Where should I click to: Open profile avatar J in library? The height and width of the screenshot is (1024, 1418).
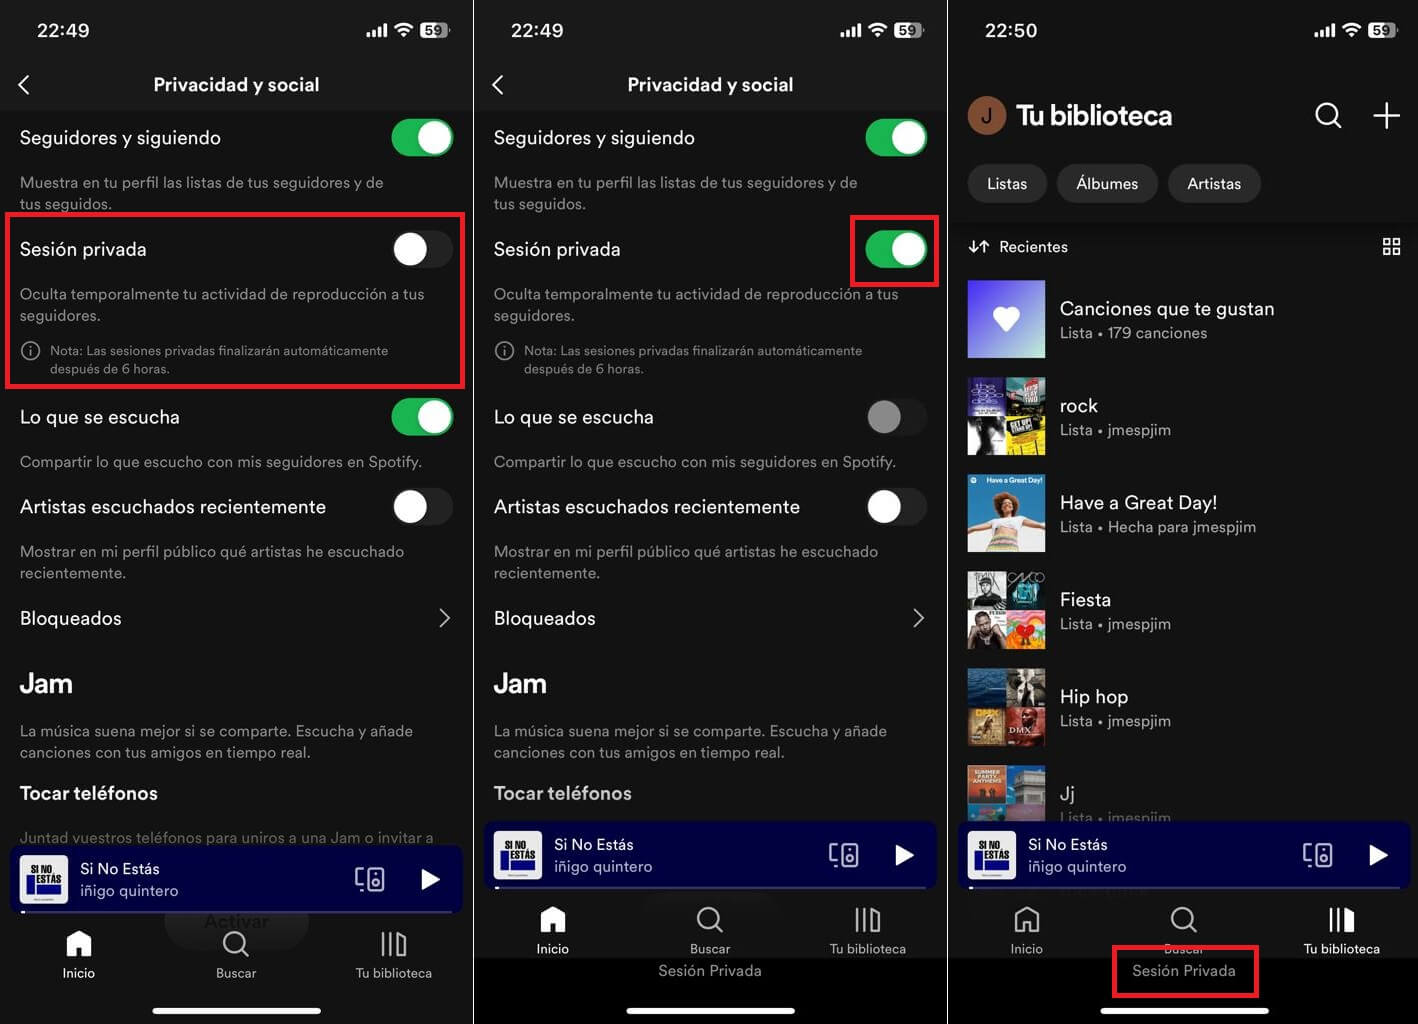(986, 116)
